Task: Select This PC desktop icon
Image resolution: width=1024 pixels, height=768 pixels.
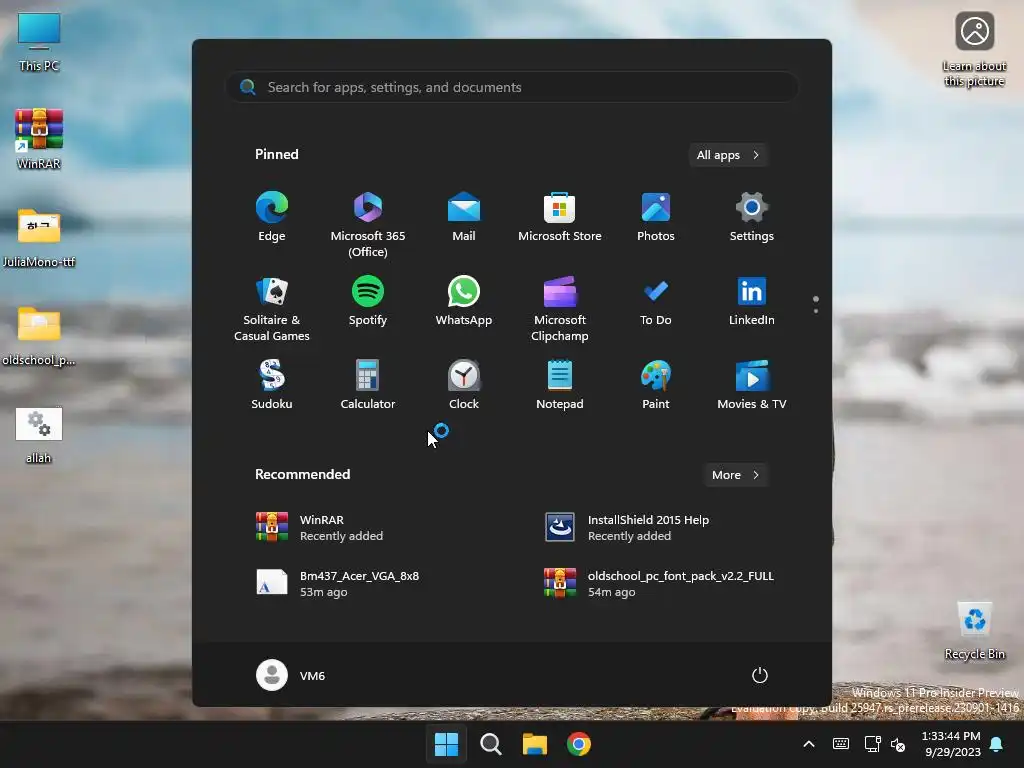Action: (x=39, y=42)
